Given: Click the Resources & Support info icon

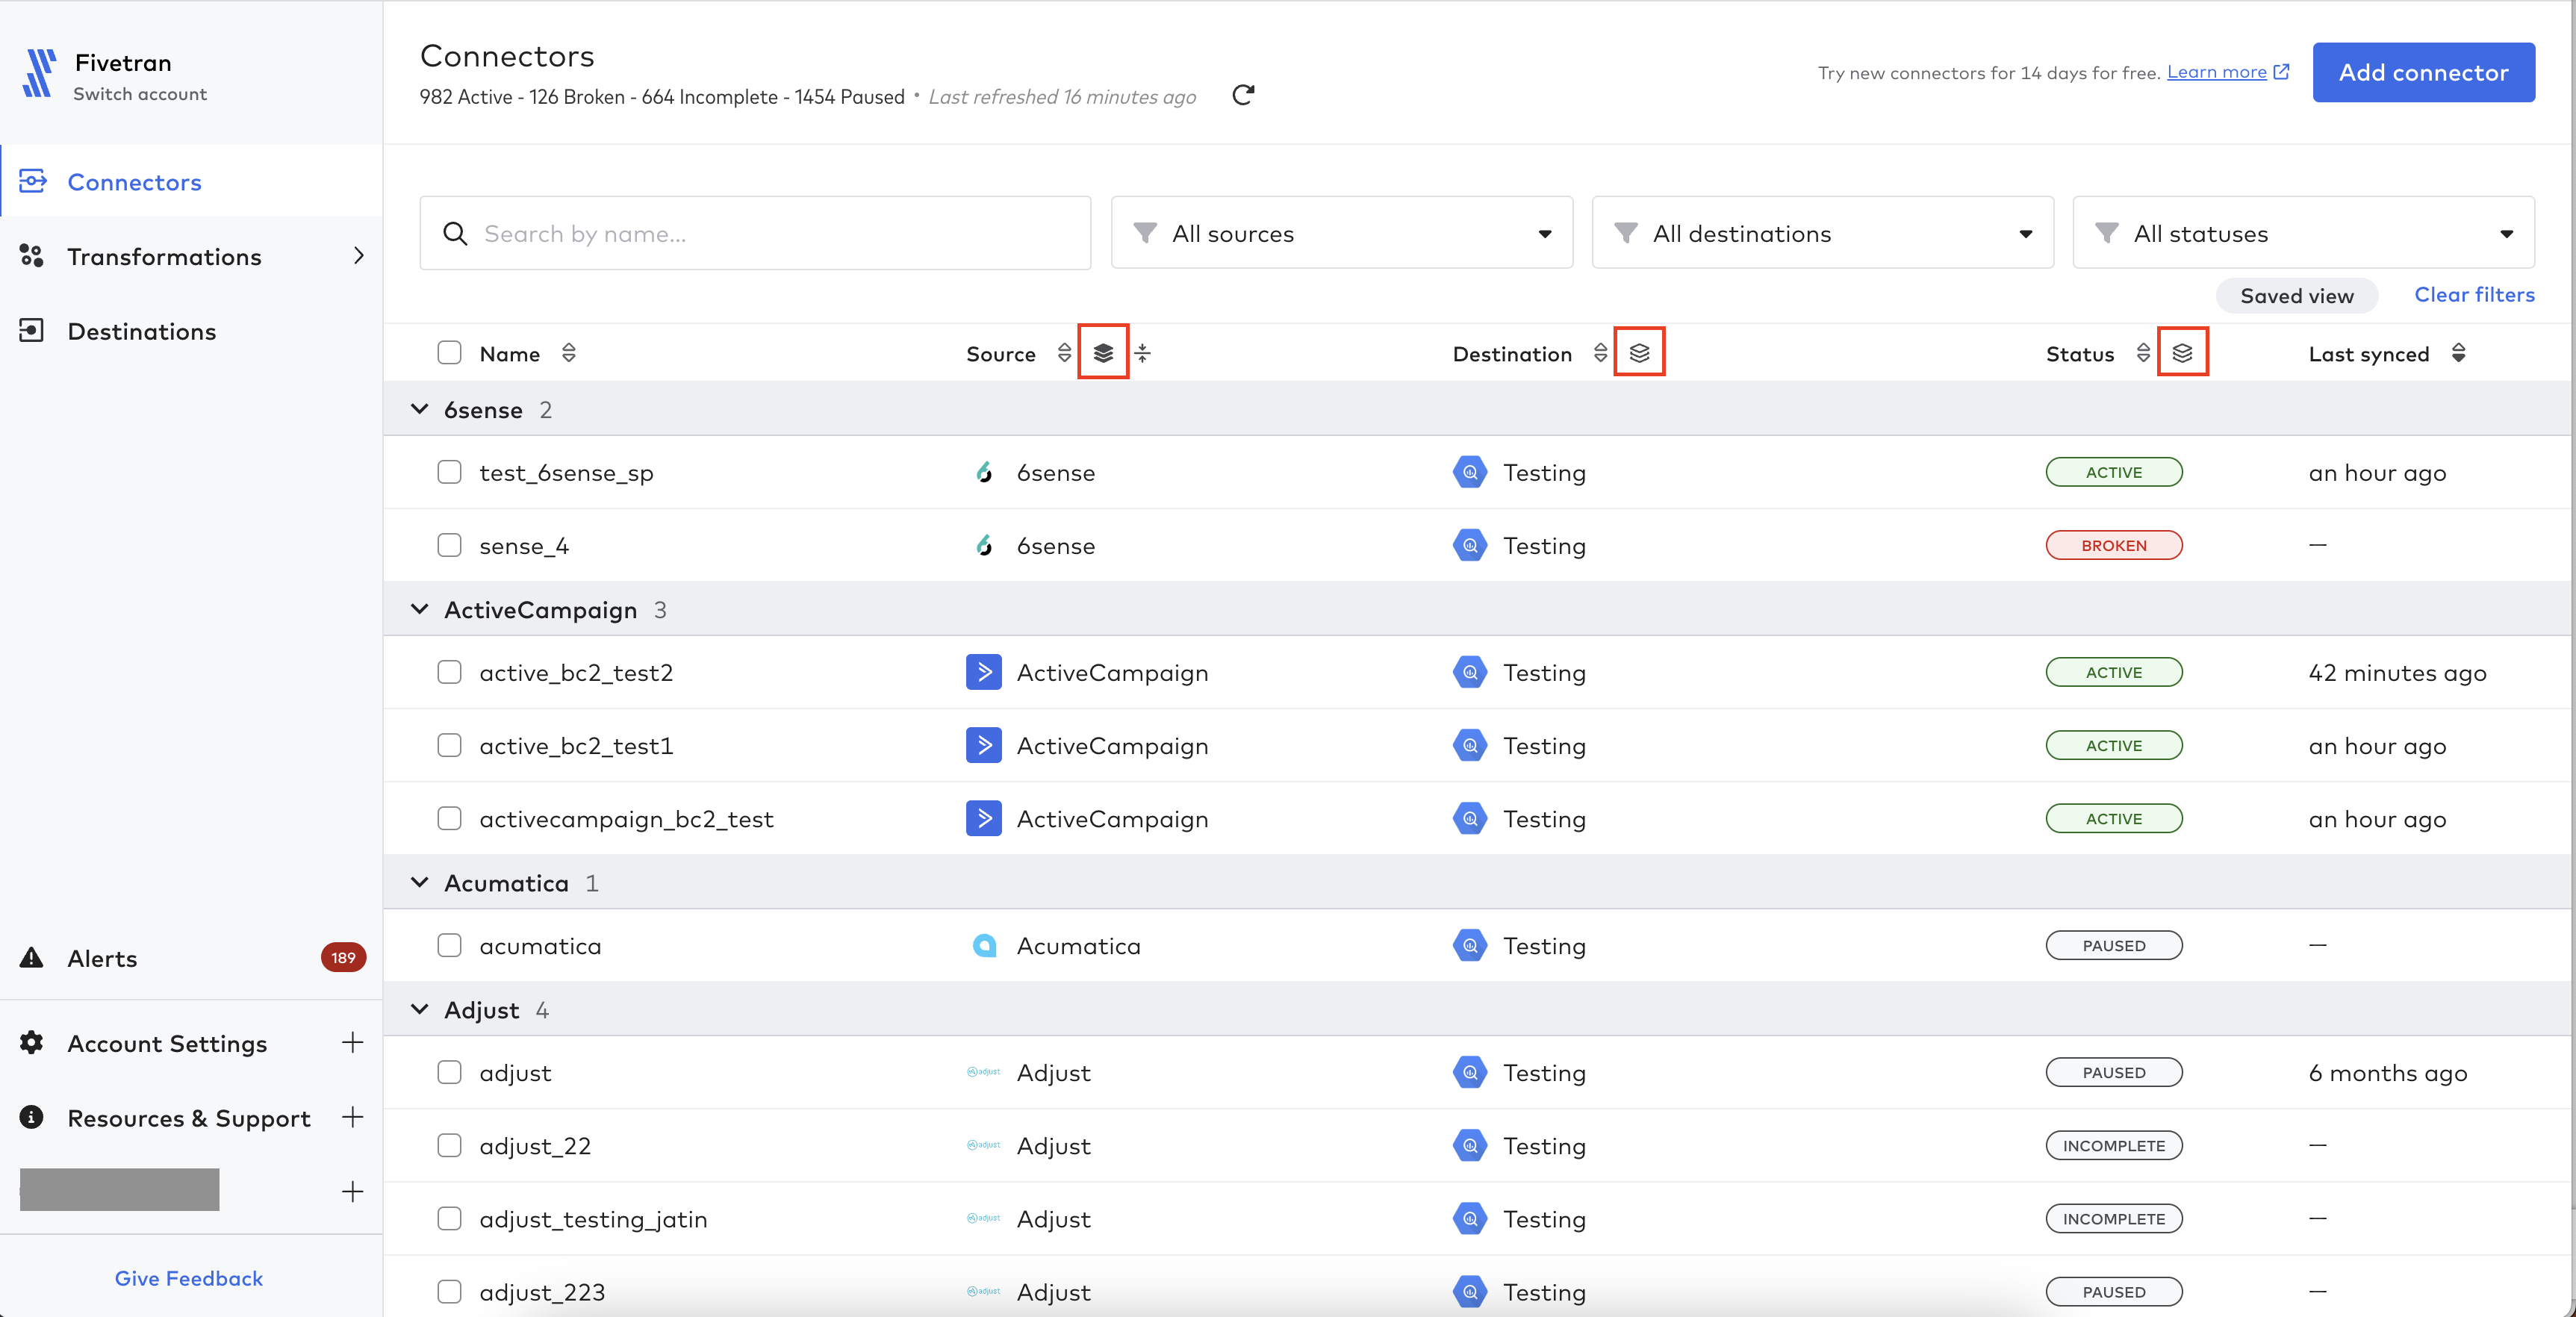Looking at the screenshot, I should point(32,1117).
